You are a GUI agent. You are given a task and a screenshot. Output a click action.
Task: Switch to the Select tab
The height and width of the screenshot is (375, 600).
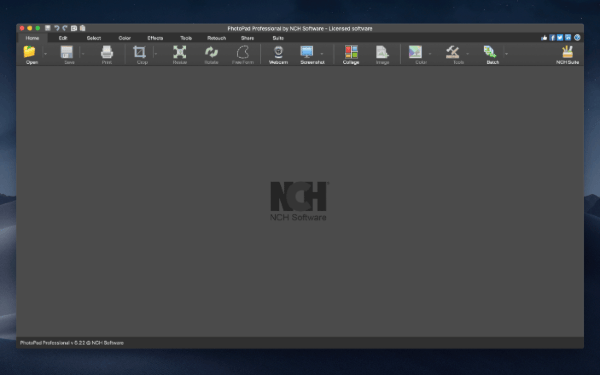pyautogui.click(x=94, y=38)
